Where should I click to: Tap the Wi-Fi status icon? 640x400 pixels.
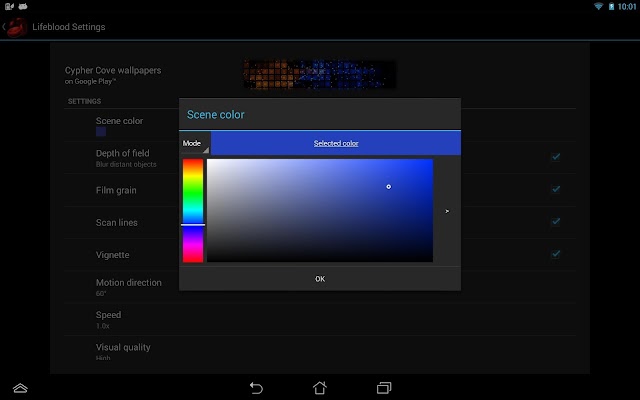tap(598, 6)
